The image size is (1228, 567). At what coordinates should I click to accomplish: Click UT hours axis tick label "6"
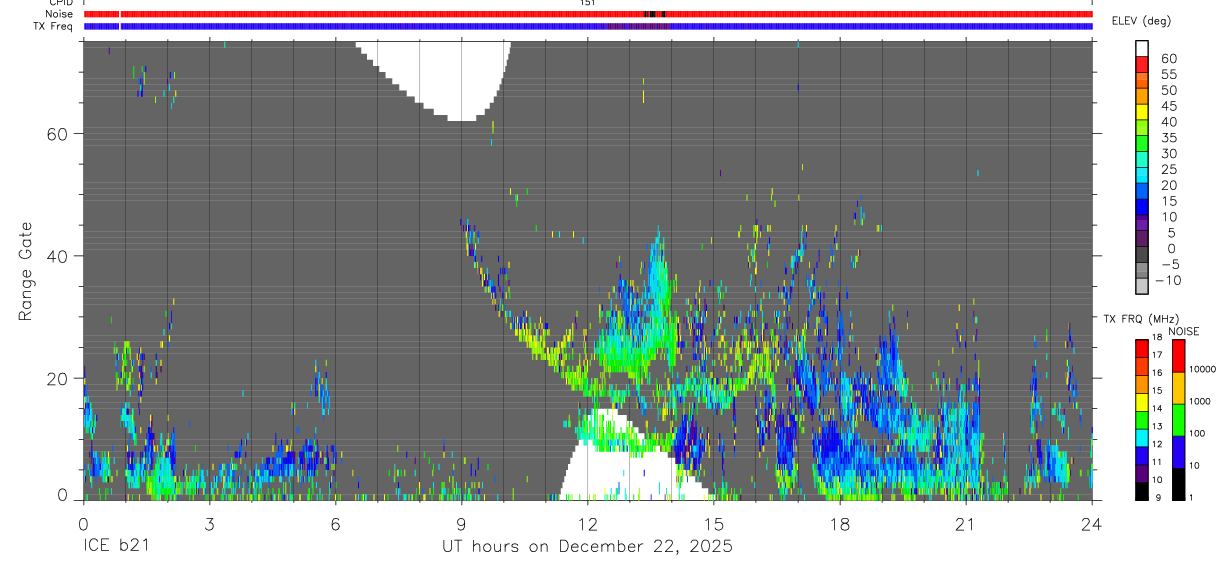click(335, 523)
